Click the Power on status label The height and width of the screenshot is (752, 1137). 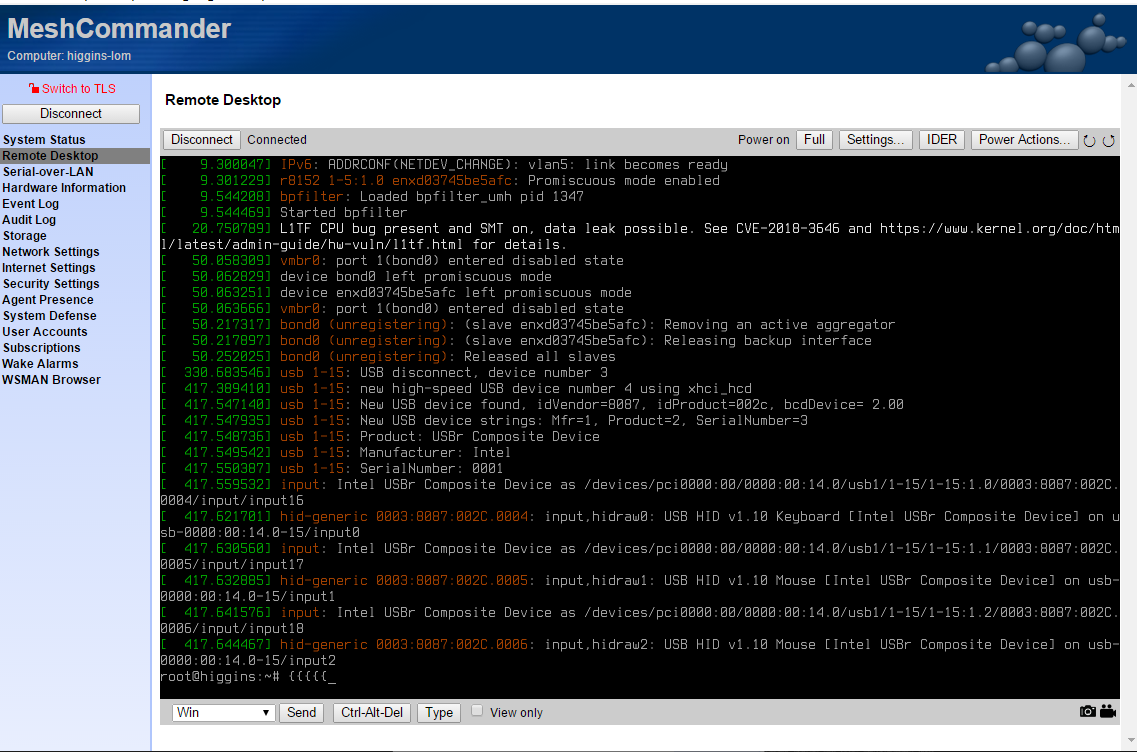(764, 139)
